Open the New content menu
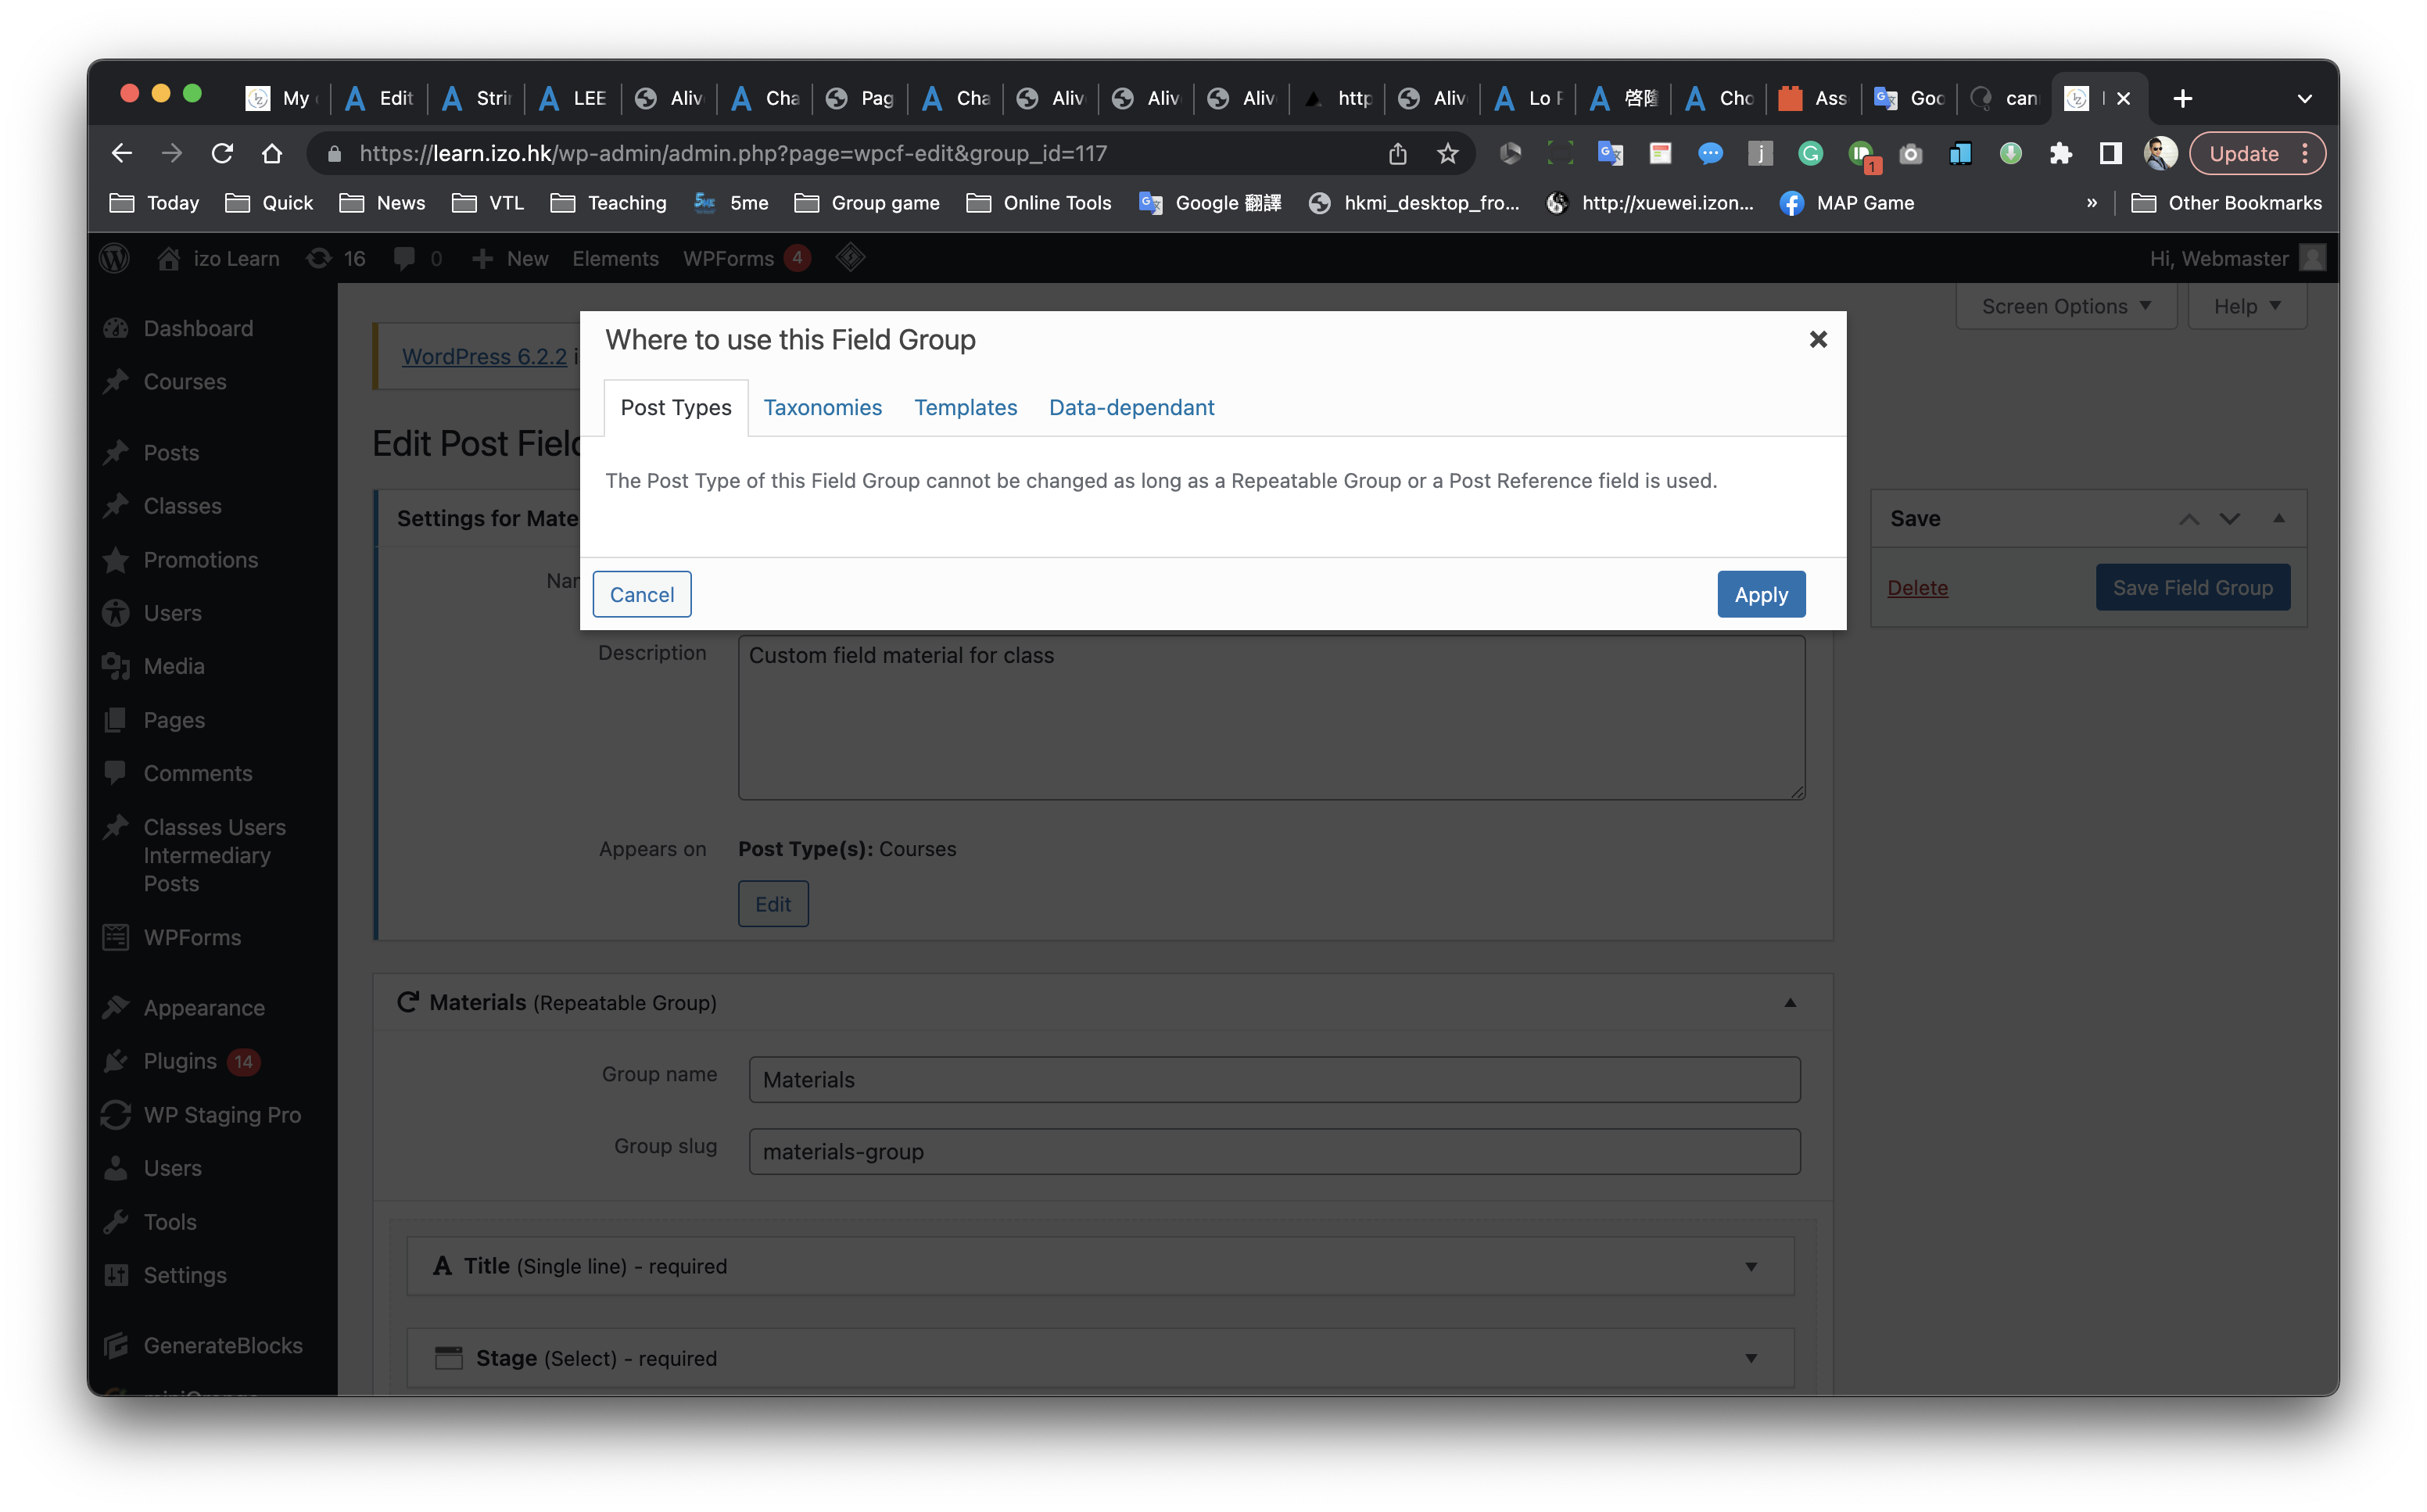 [x=510, y=258]
